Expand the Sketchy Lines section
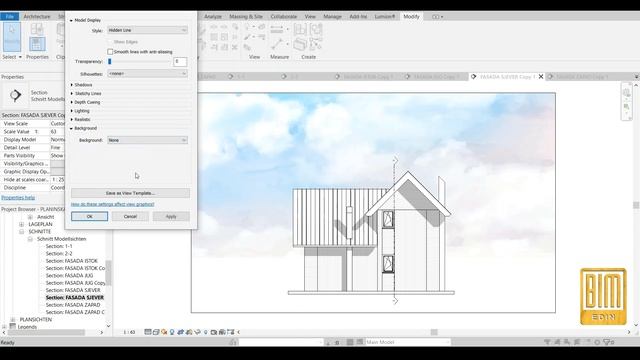This screenshot has height=360, width=640. point(71,93)
